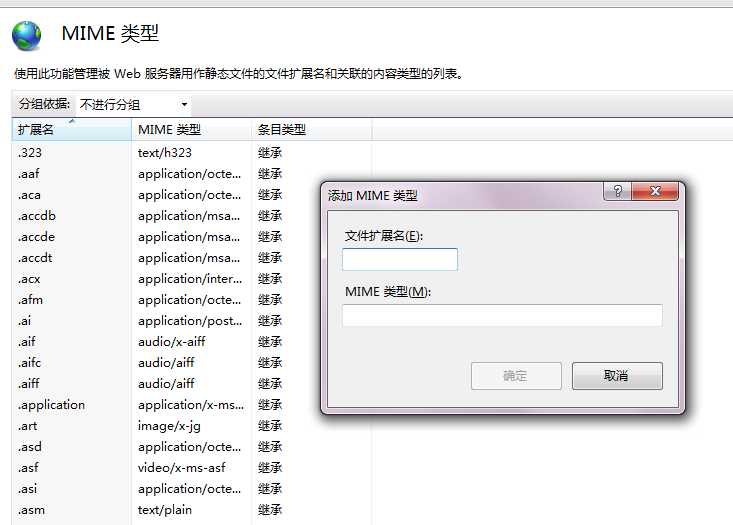Click the 取消 button
The width and height of the screenshot is (733, 525).
(x=617, y=376)
